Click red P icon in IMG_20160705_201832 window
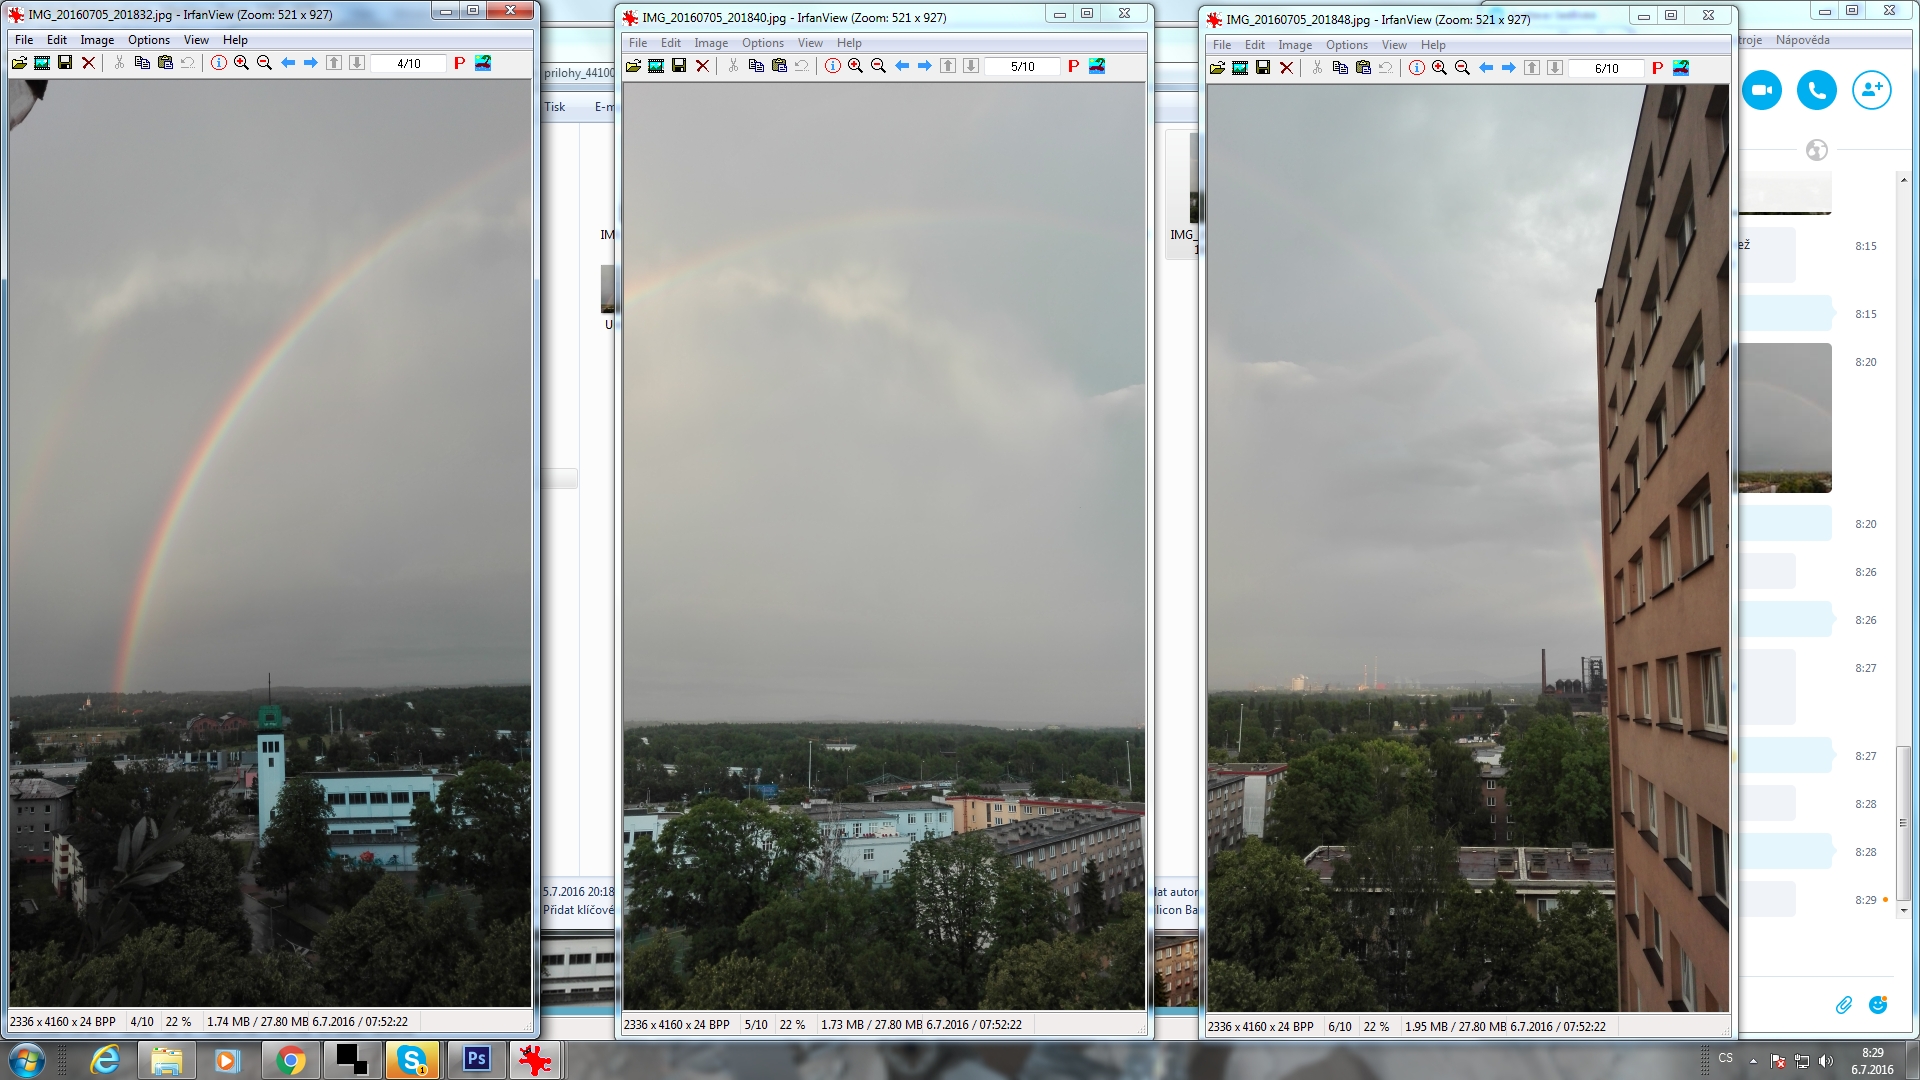This screenshot has width=1920, height=1080. pos(459,63)
